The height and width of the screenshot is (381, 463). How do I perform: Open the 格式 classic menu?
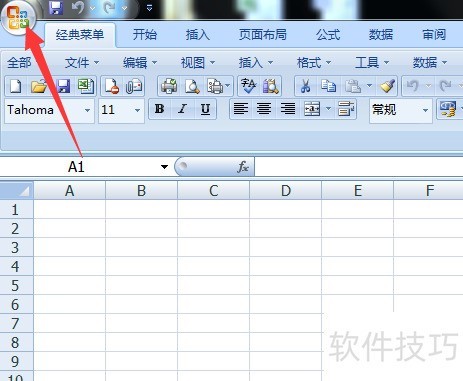click(314, 62)
